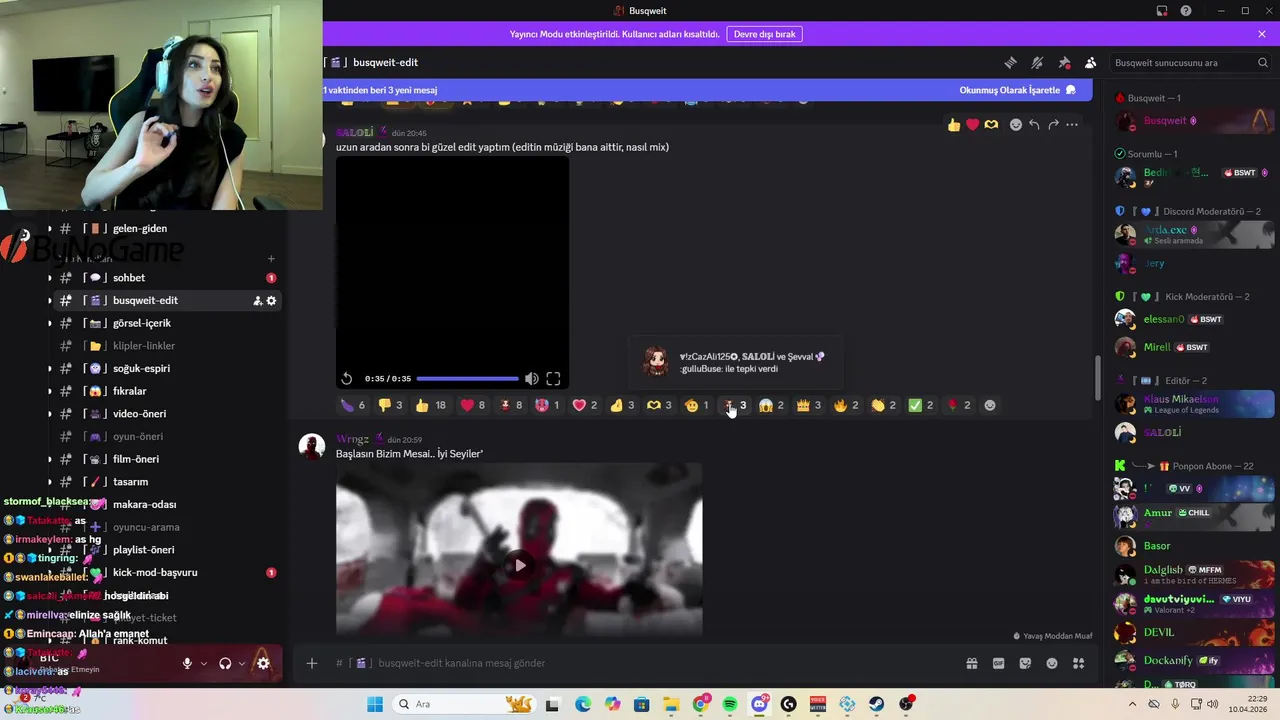1280x720 pixels.
Task: Forward SALOLİ's message arrow icon
Action: click(x=1053, y=125)
